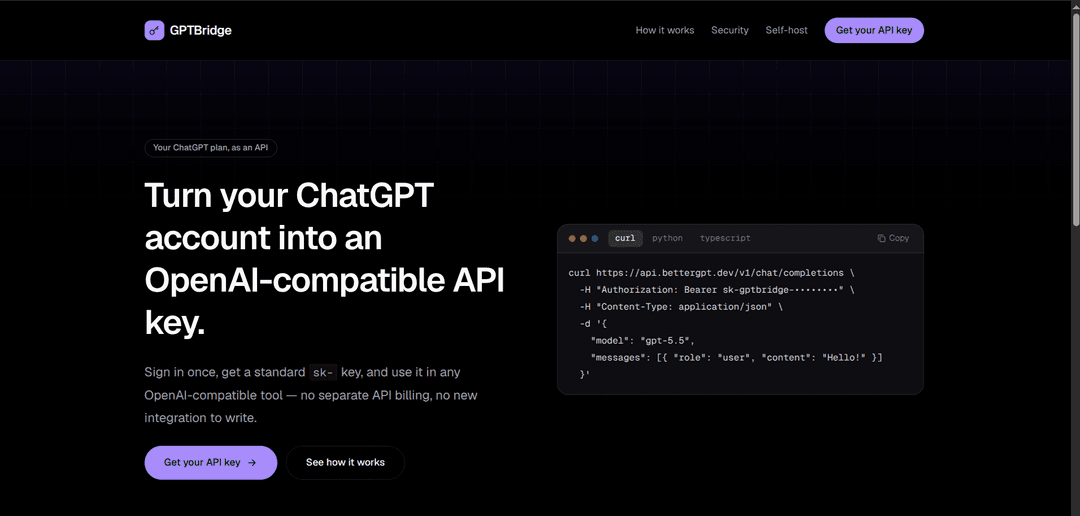Screen dimensions: 1080x516
Task: Click the GPTBridge key logo icon
Action: (154, 30)
